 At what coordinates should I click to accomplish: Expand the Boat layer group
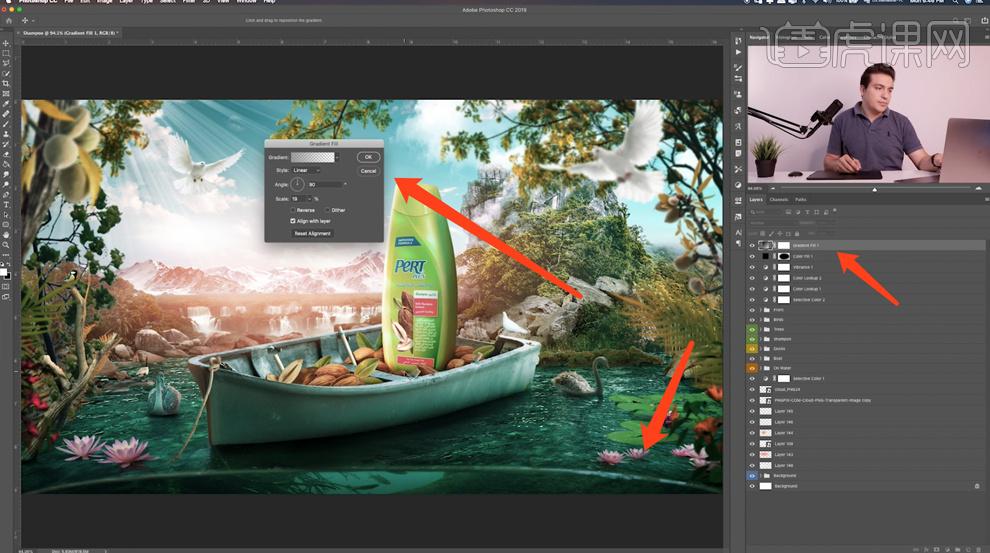point(761,359)
